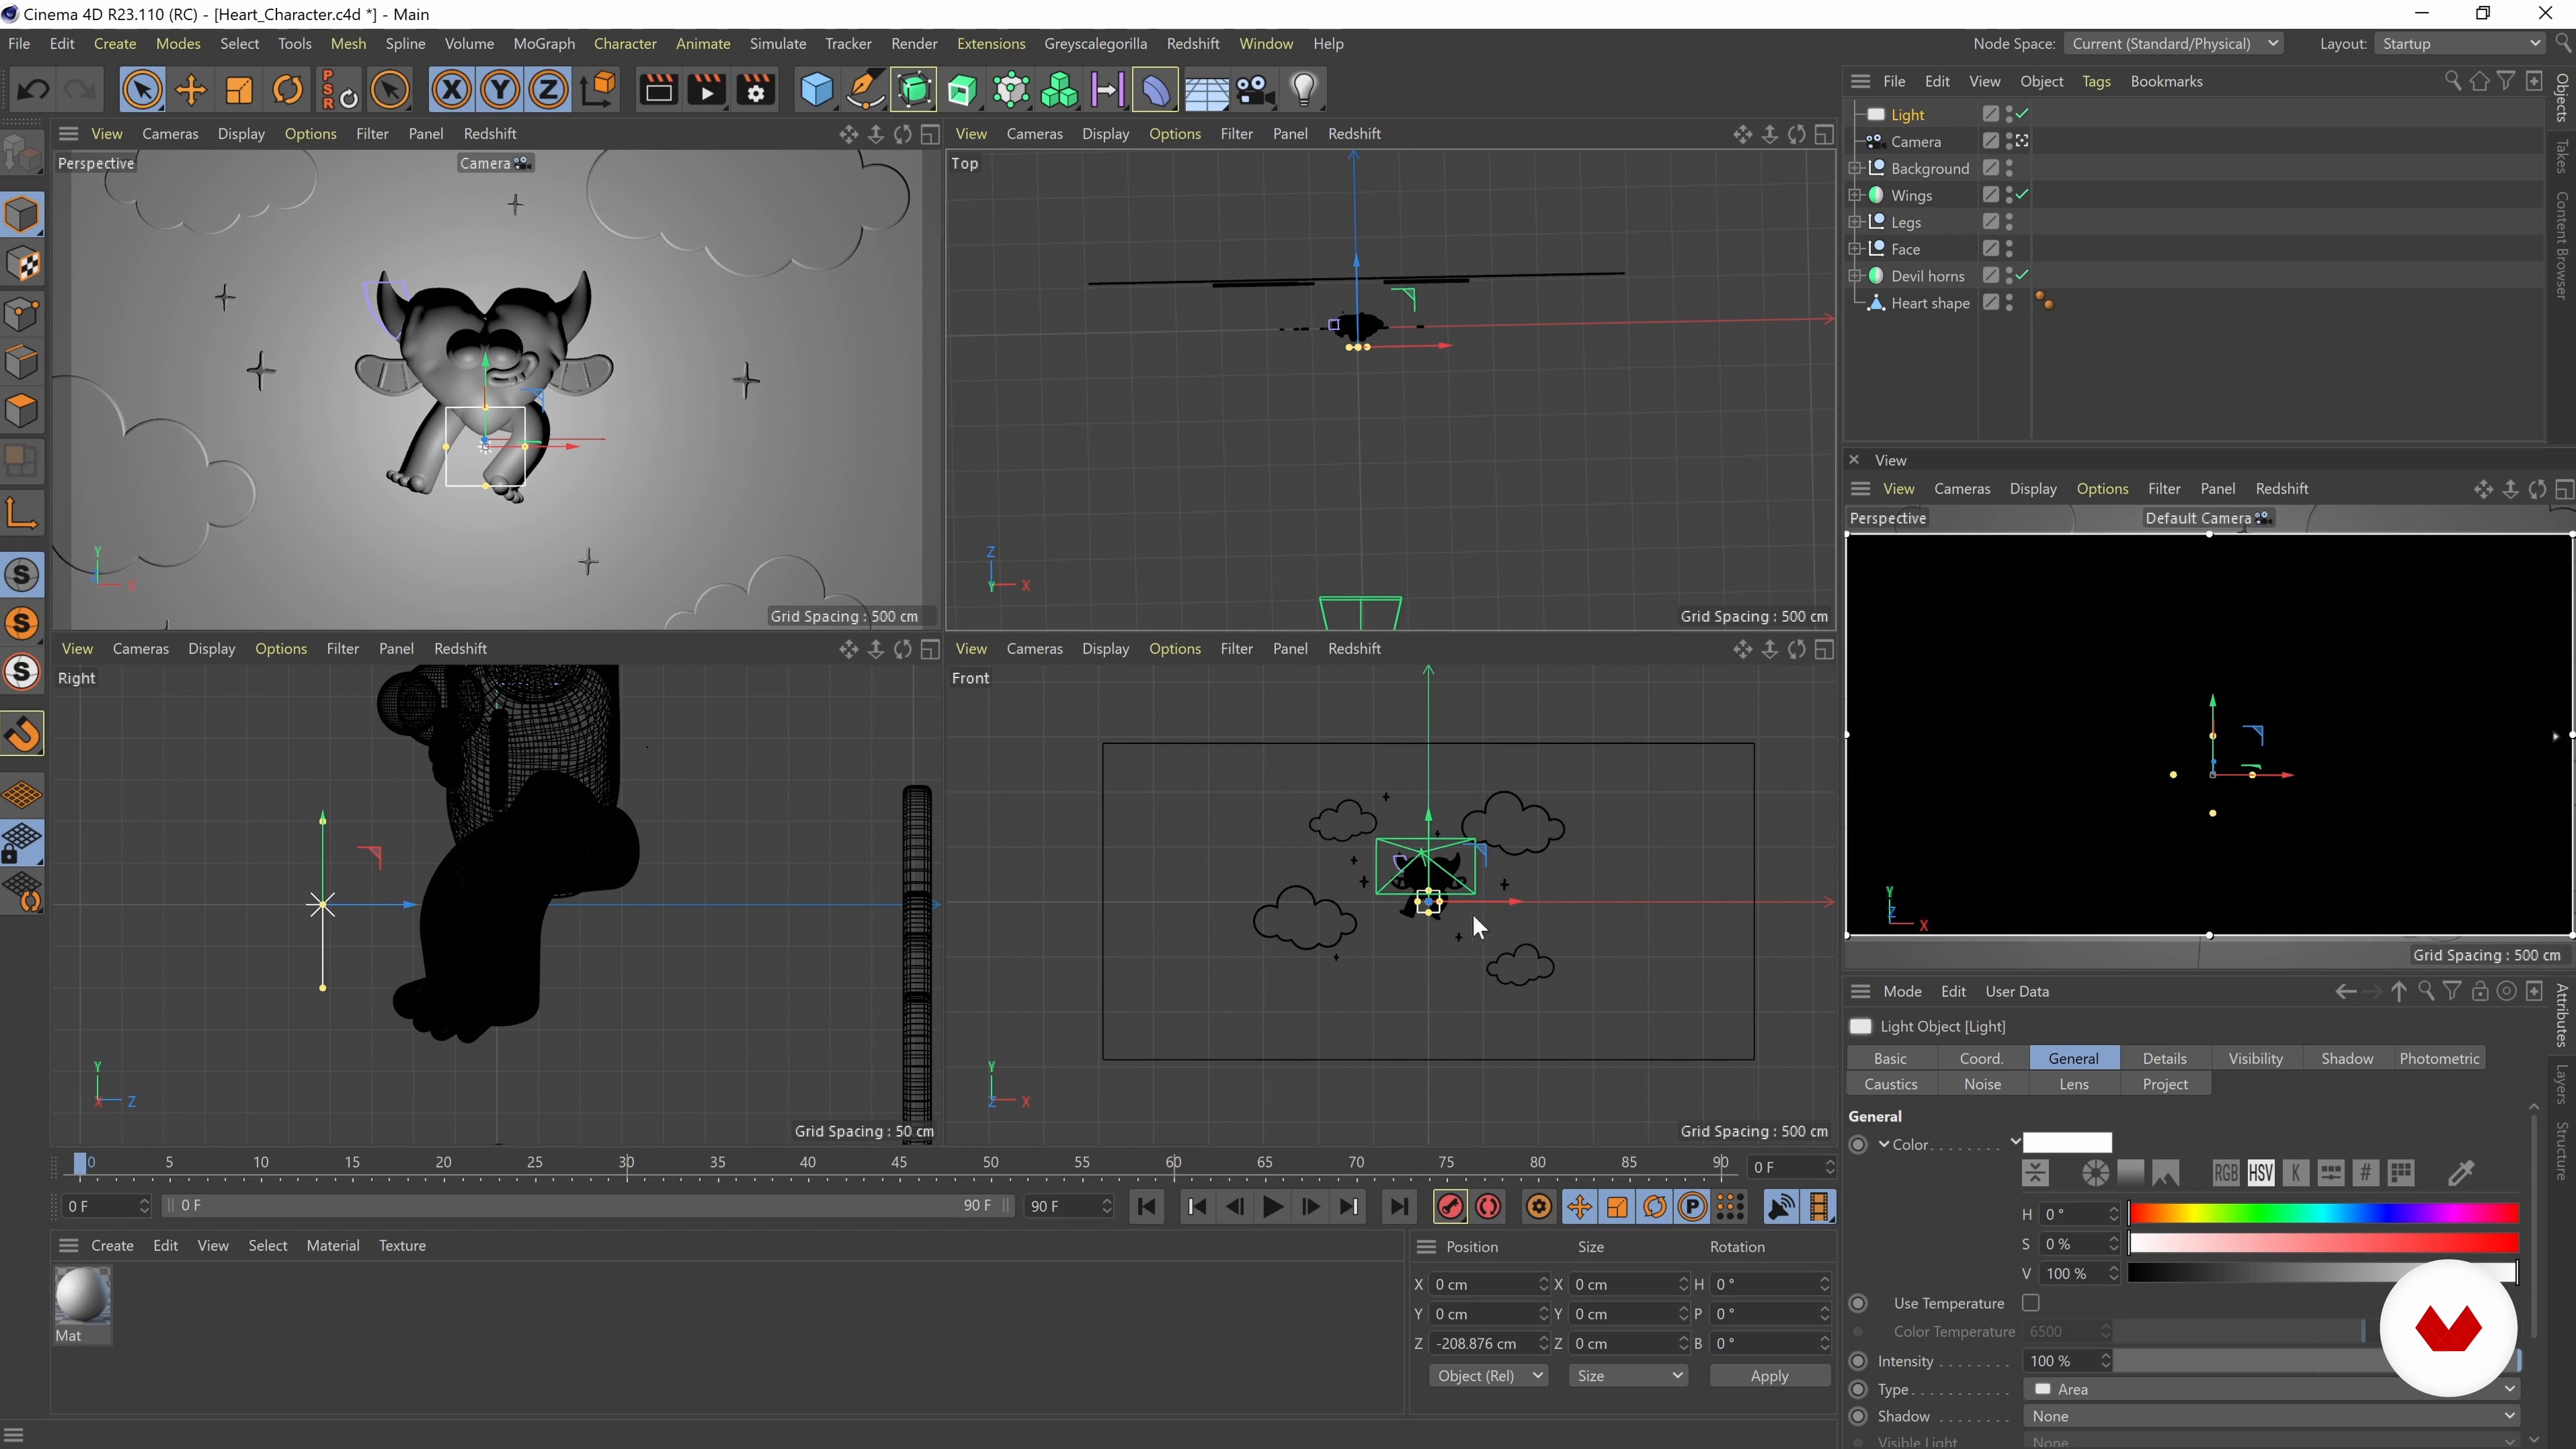Toggle X axis lock
Viewport: 2576px width, 1449px height.
tap(451, 90)
